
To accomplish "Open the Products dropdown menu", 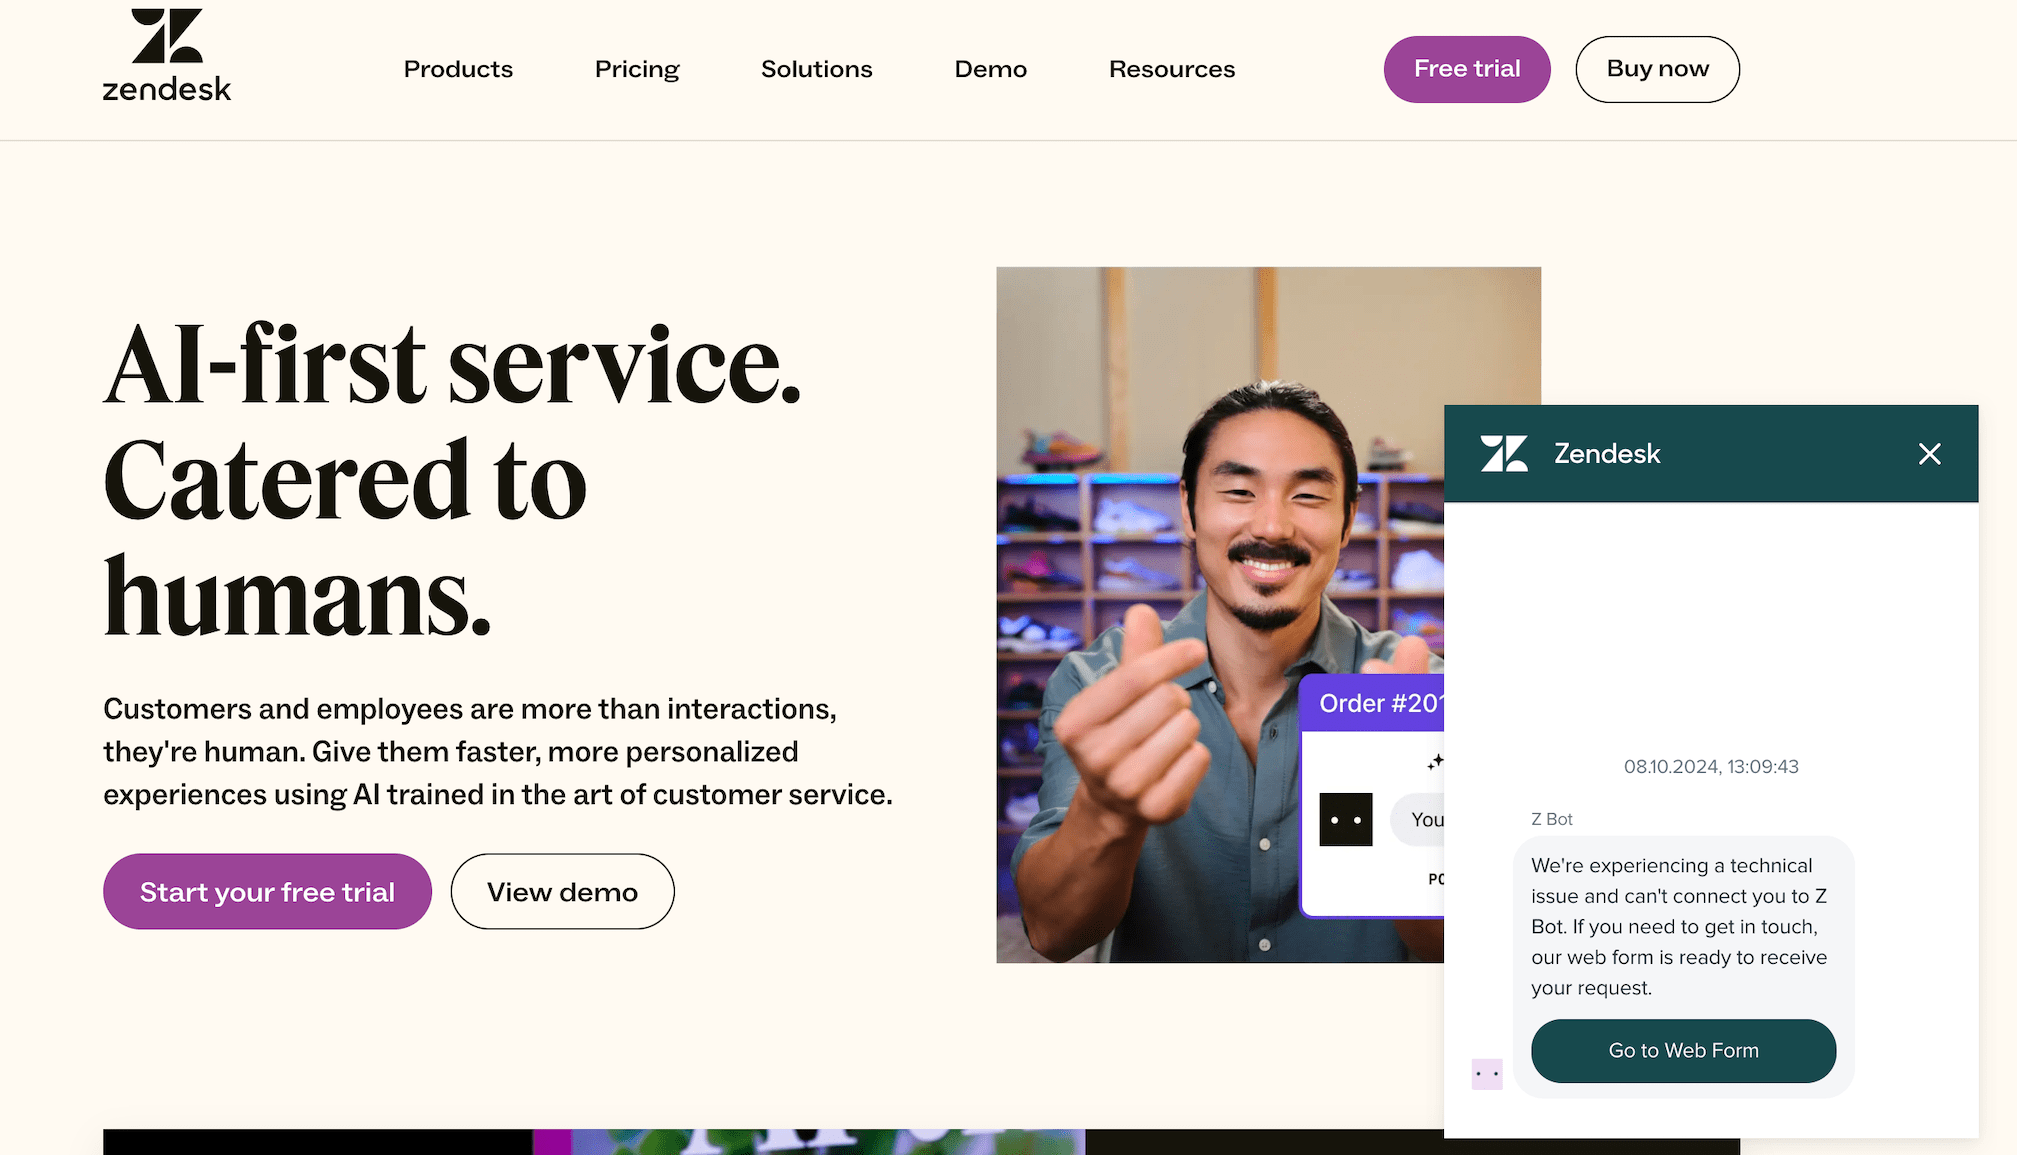I will [457, 69].
